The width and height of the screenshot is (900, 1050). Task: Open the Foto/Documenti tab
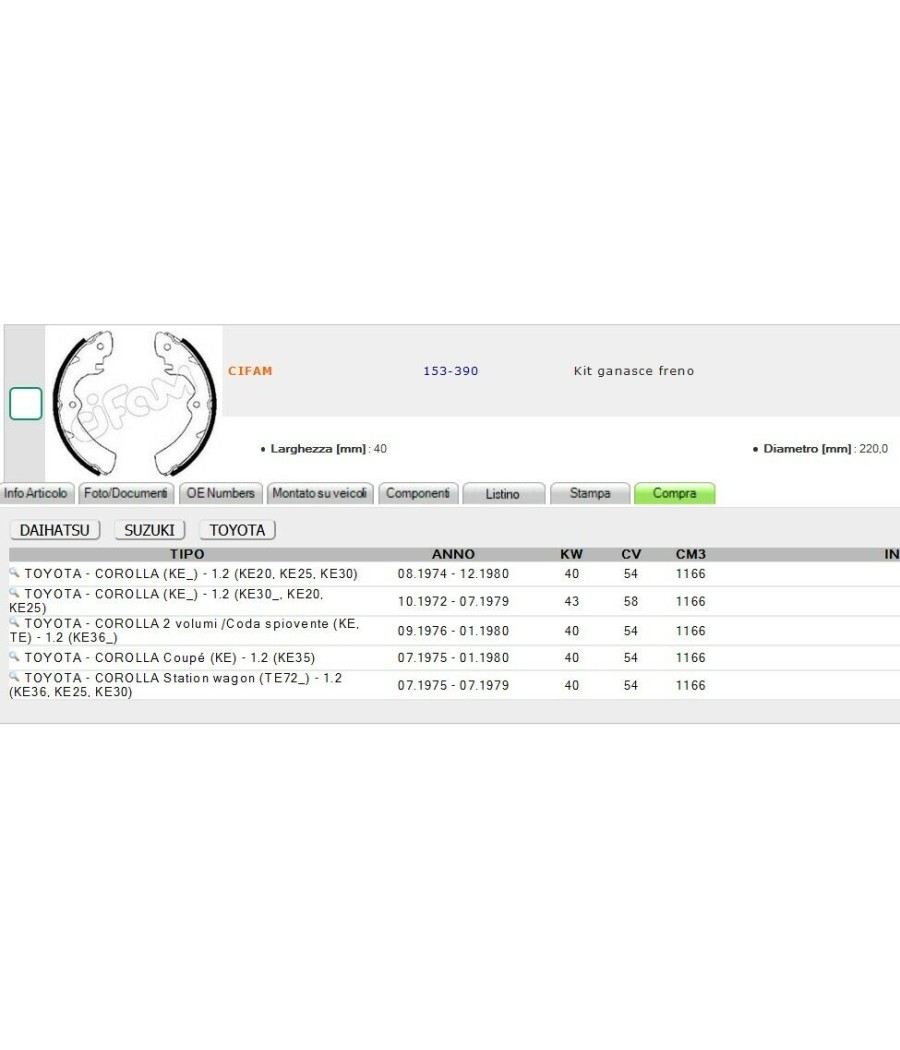pos(126,494)
